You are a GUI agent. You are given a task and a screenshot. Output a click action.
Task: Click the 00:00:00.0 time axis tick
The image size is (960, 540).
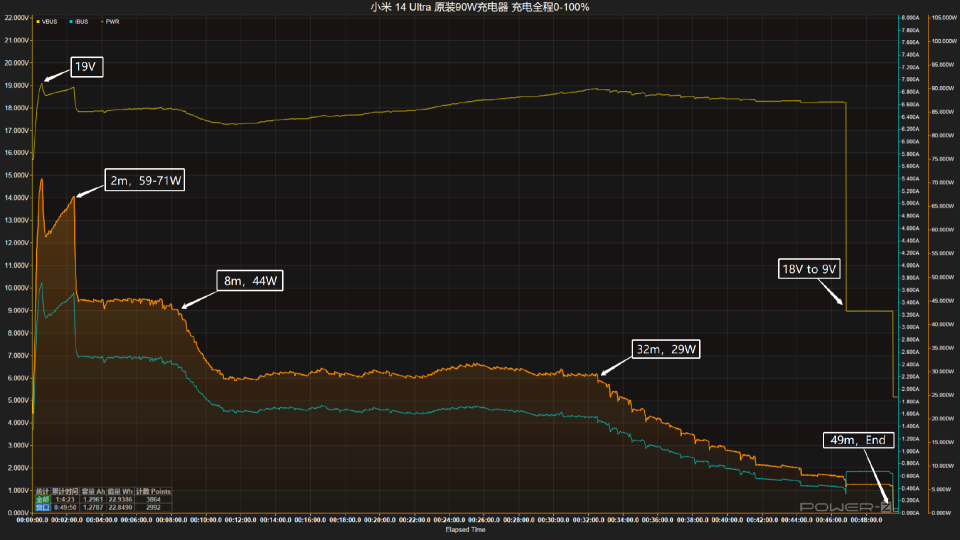32,520
